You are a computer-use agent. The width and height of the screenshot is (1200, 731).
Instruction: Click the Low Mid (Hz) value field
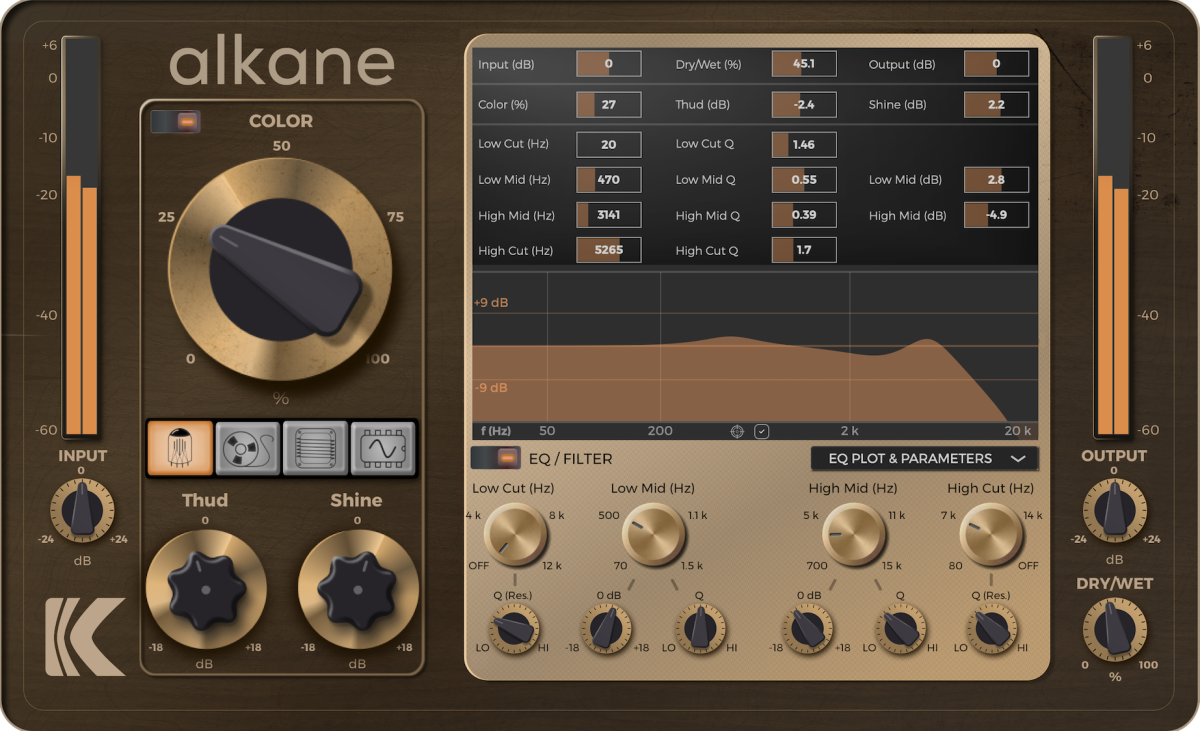click(x=608, y=180)
